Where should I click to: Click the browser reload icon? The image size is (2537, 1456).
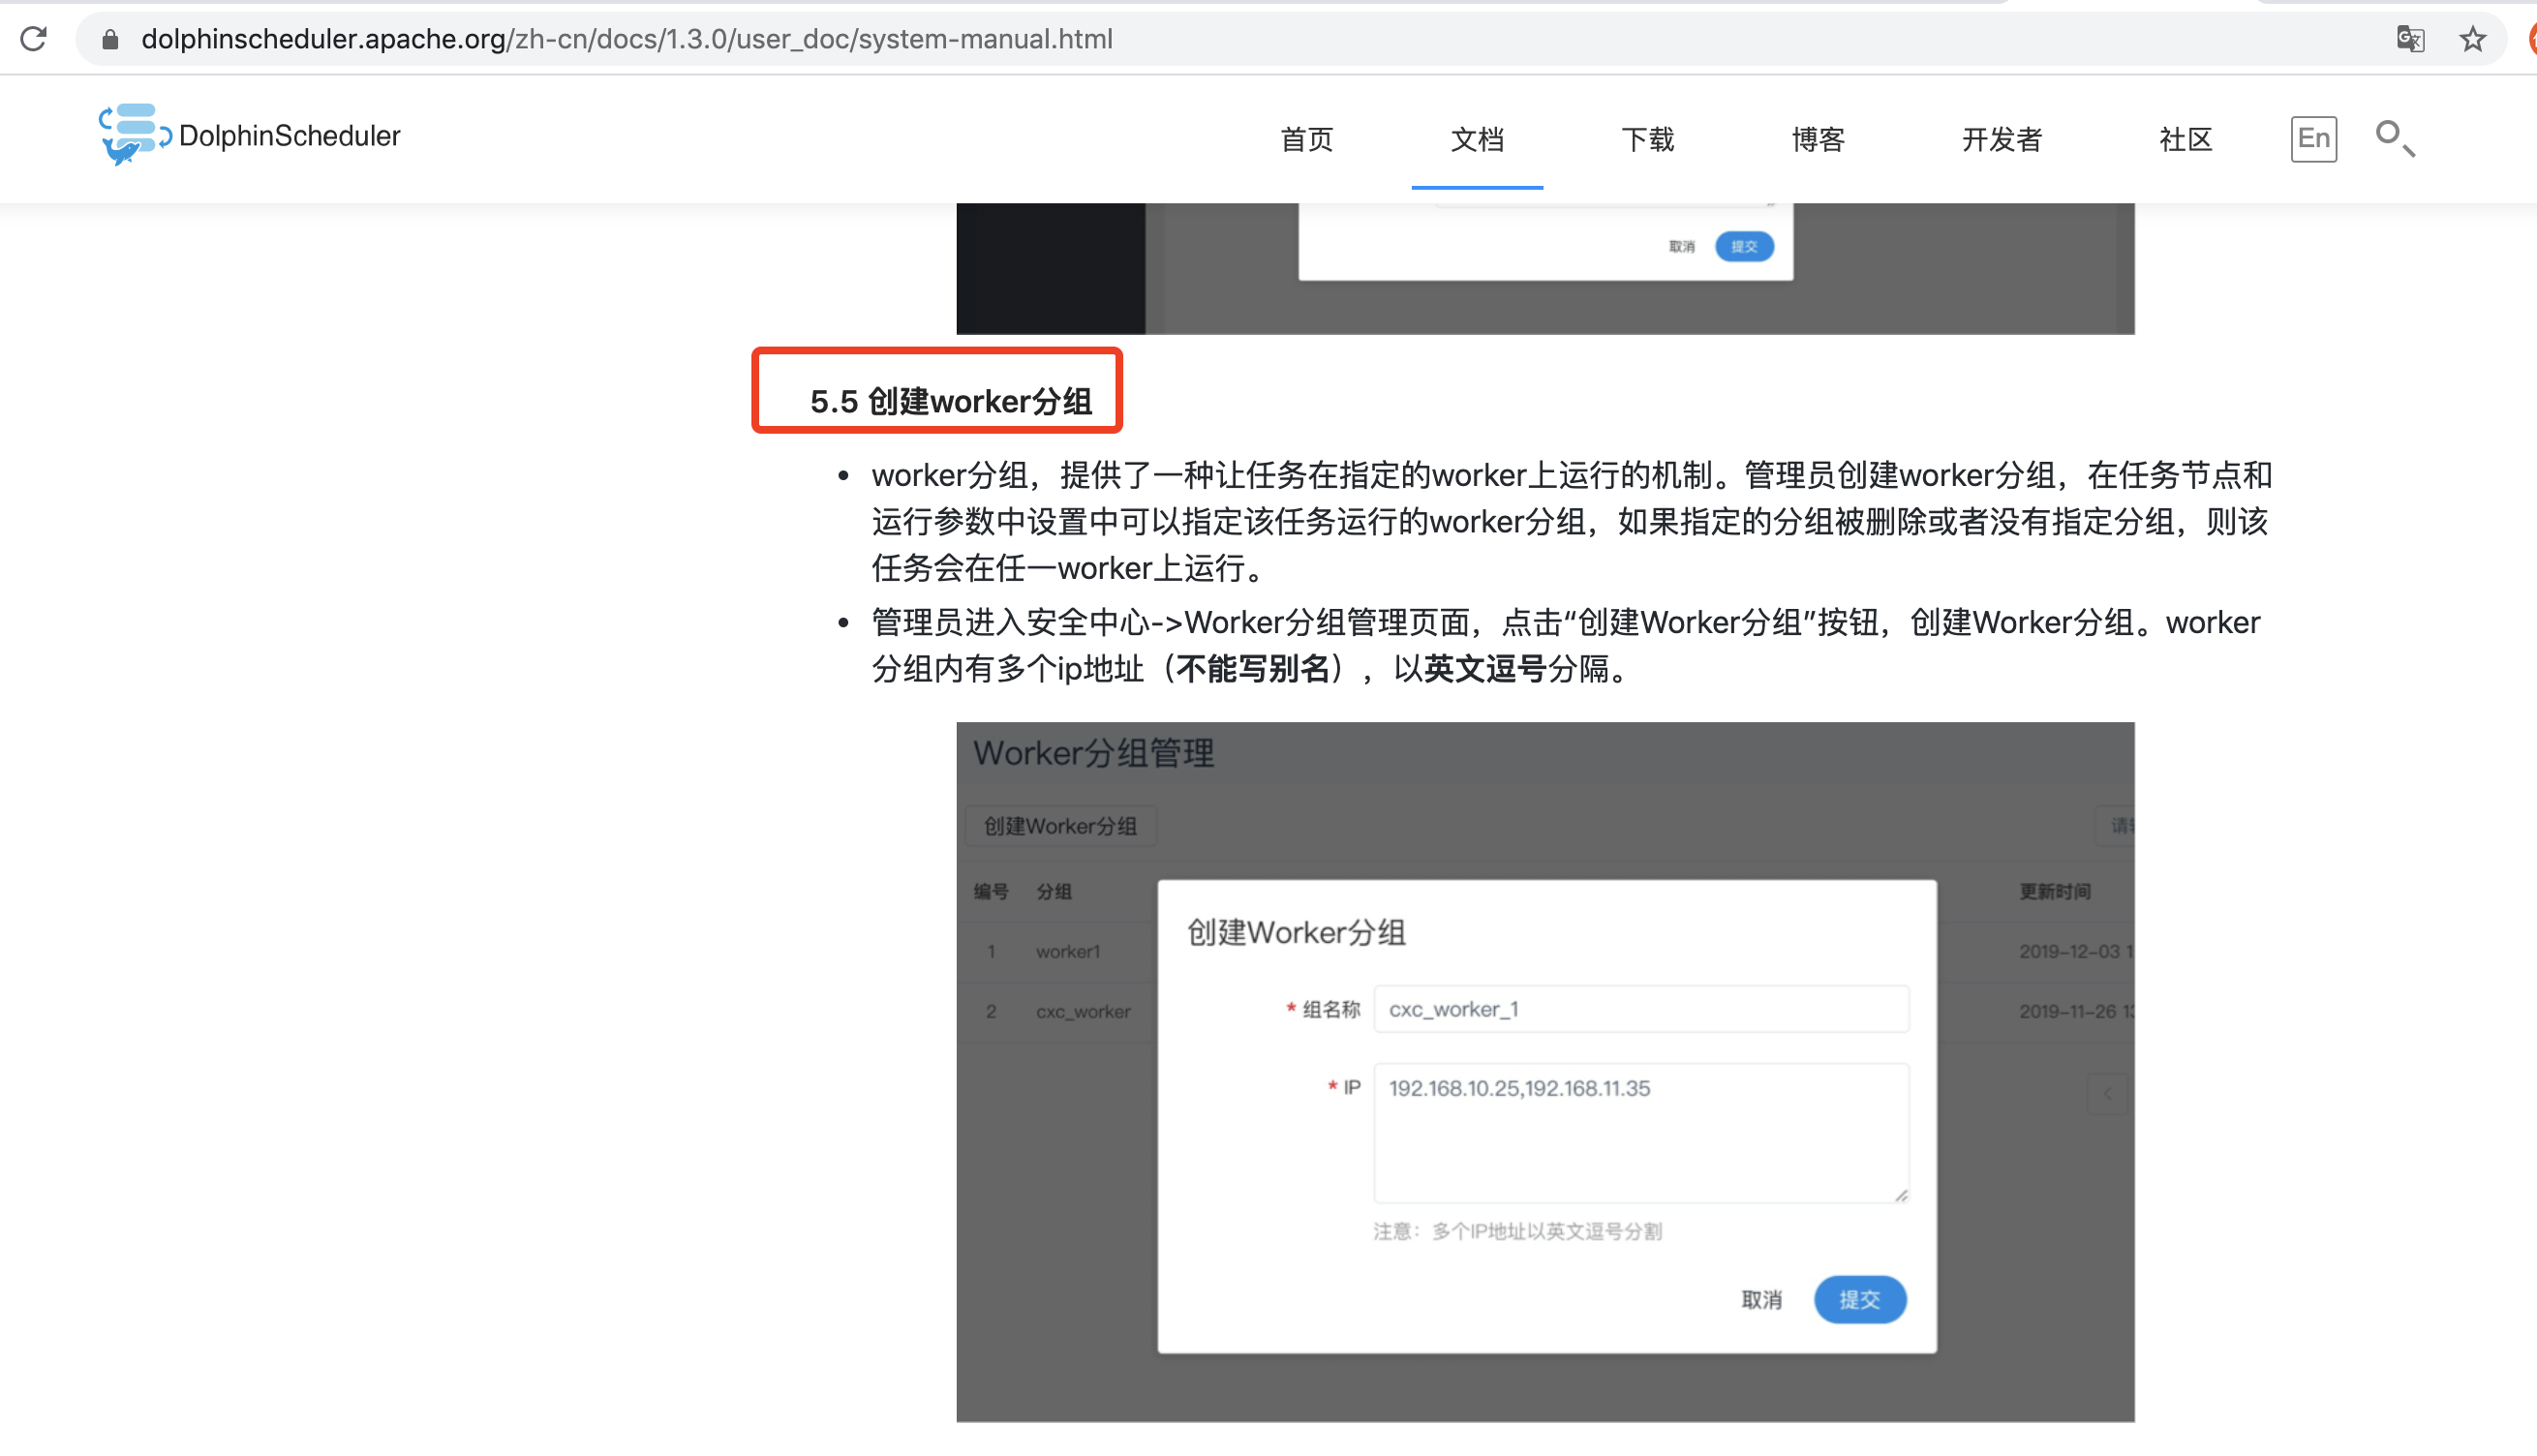34,39
